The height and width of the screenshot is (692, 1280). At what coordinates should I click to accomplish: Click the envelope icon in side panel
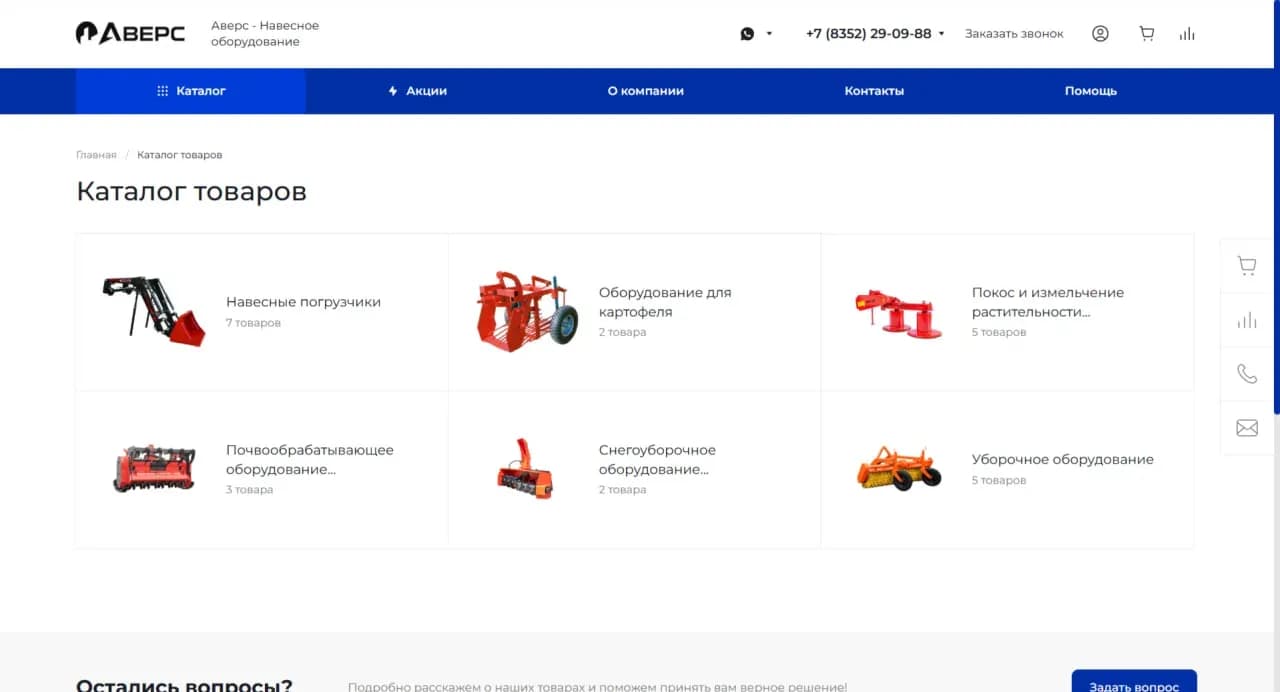(1246, 428)
